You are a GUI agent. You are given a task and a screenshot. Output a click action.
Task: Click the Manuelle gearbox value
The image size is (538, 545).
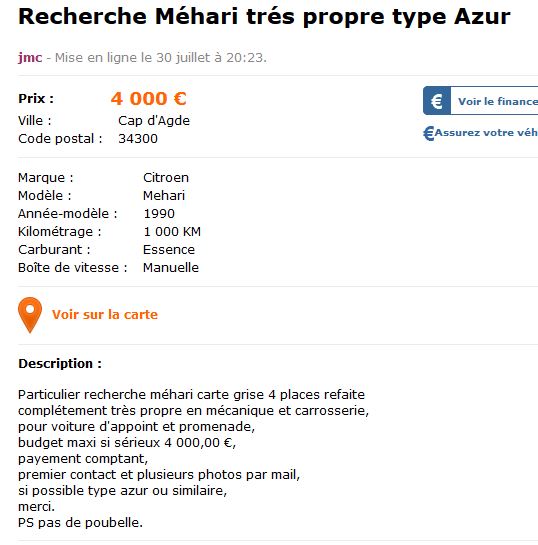[x=171, y=268]
